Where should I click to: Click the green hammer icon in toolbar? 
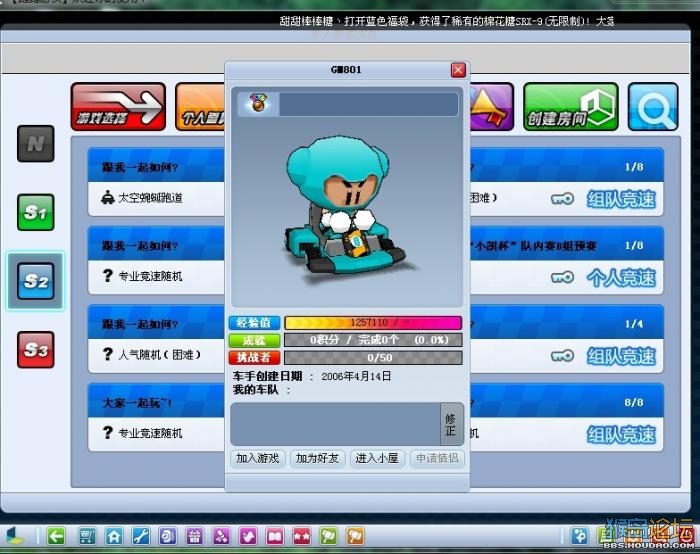pos(329,536)
